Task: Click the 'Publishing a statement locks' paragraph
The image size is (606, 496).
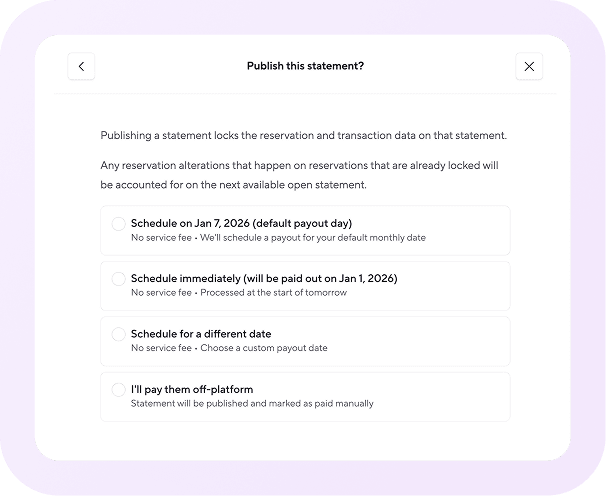Action: point(303,136)
